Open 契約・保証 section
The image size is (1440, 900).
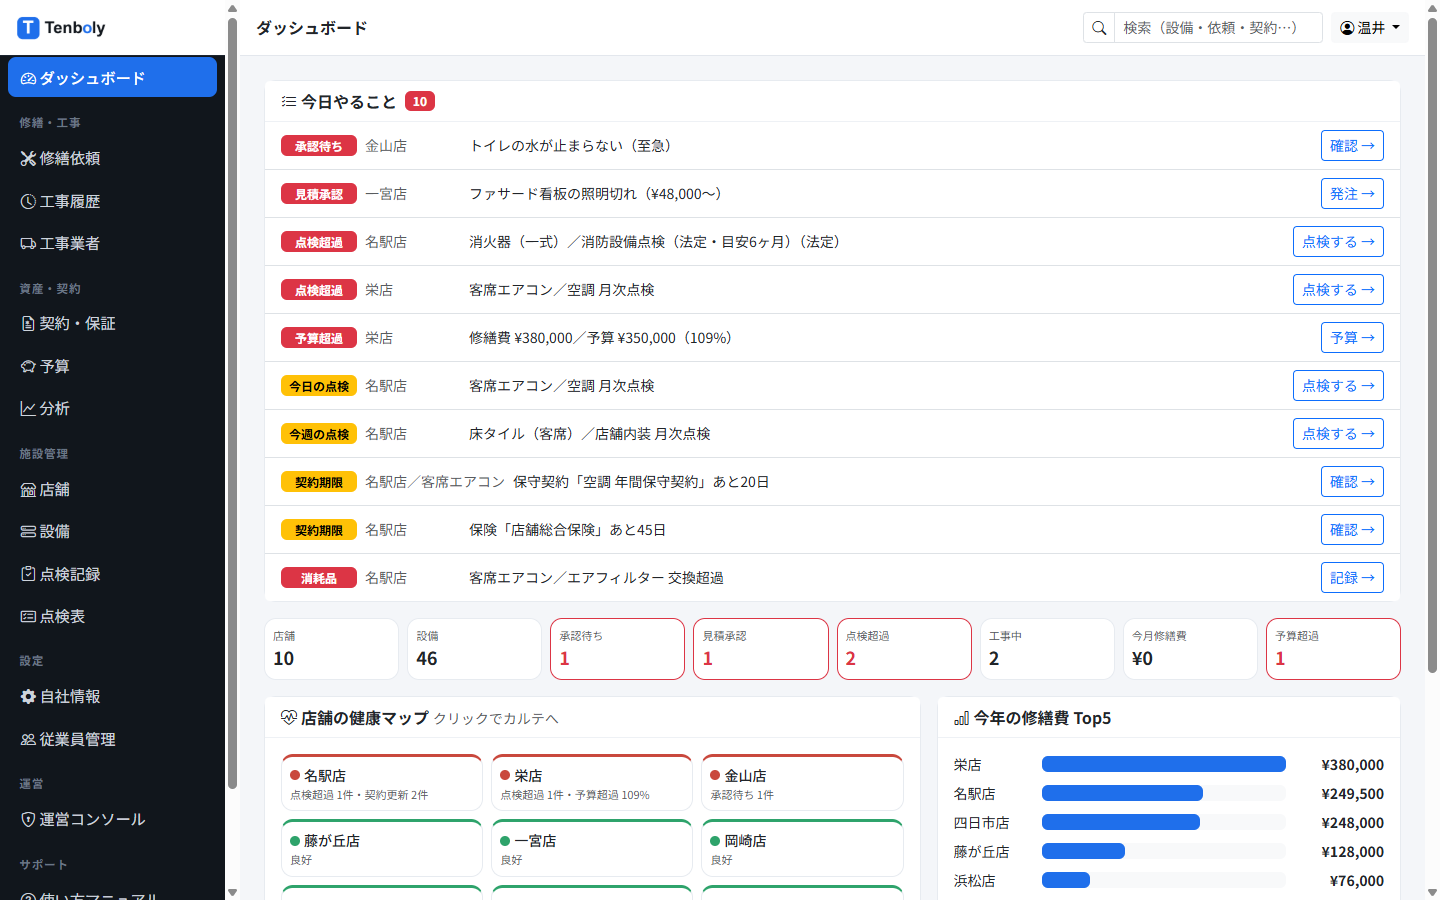pyautogui.click(x=112, y=323)
